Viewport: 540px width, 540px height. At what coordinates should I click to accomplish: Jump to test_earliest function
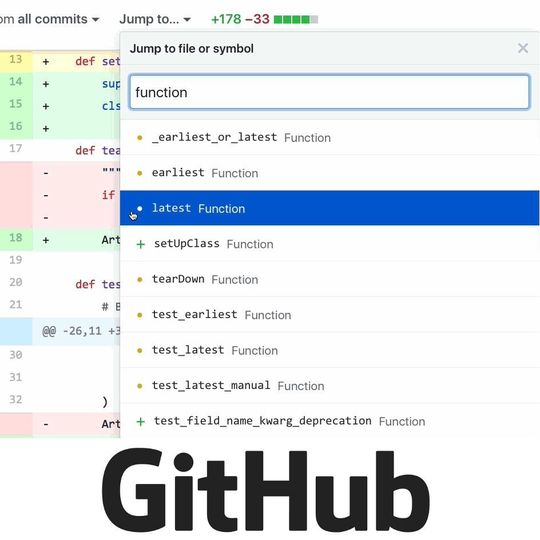tap(330, 315)
